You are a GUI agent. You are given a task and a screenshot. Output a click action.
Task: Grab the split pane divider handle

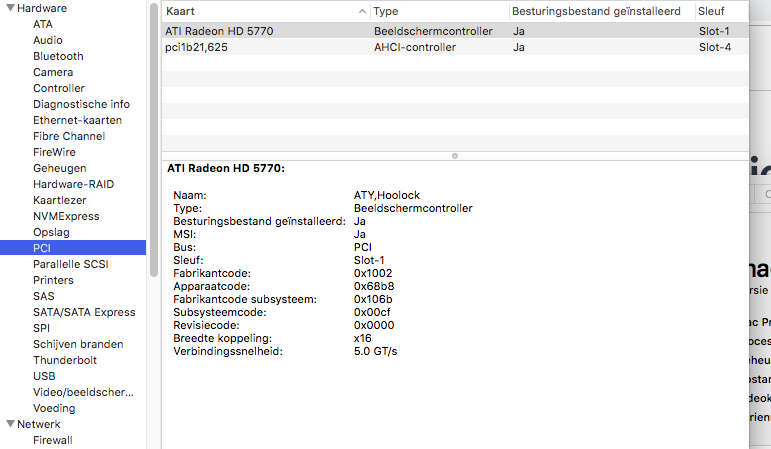455,156
